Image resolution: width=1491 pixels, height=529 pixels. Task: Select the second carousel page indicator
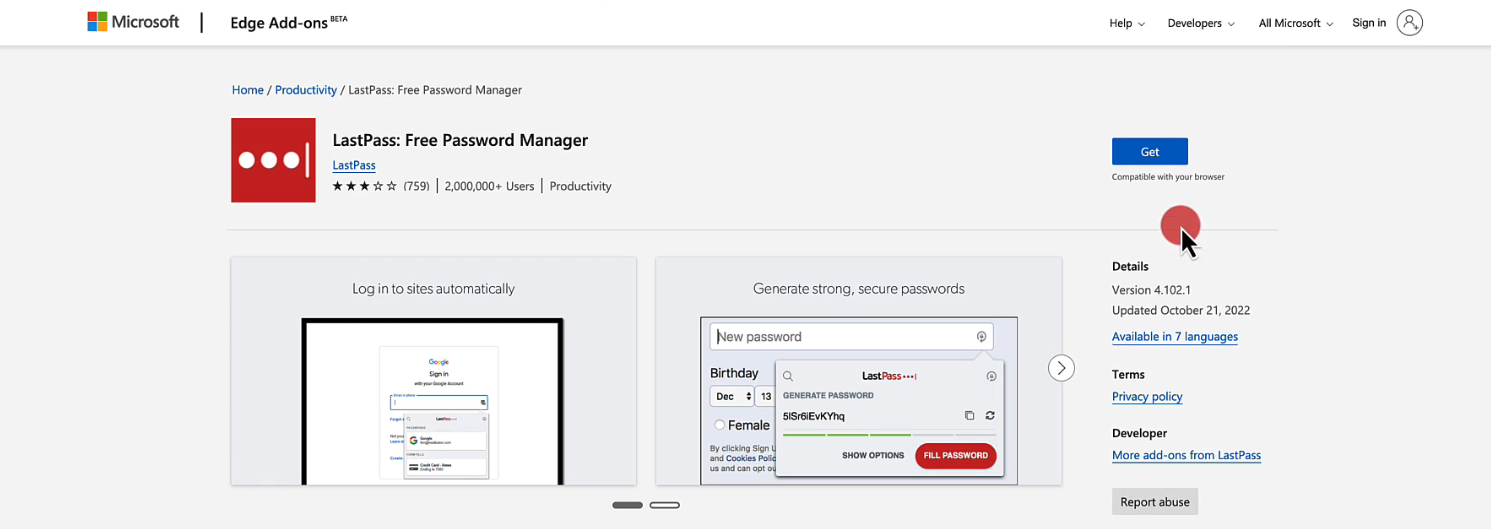[664, 505]
